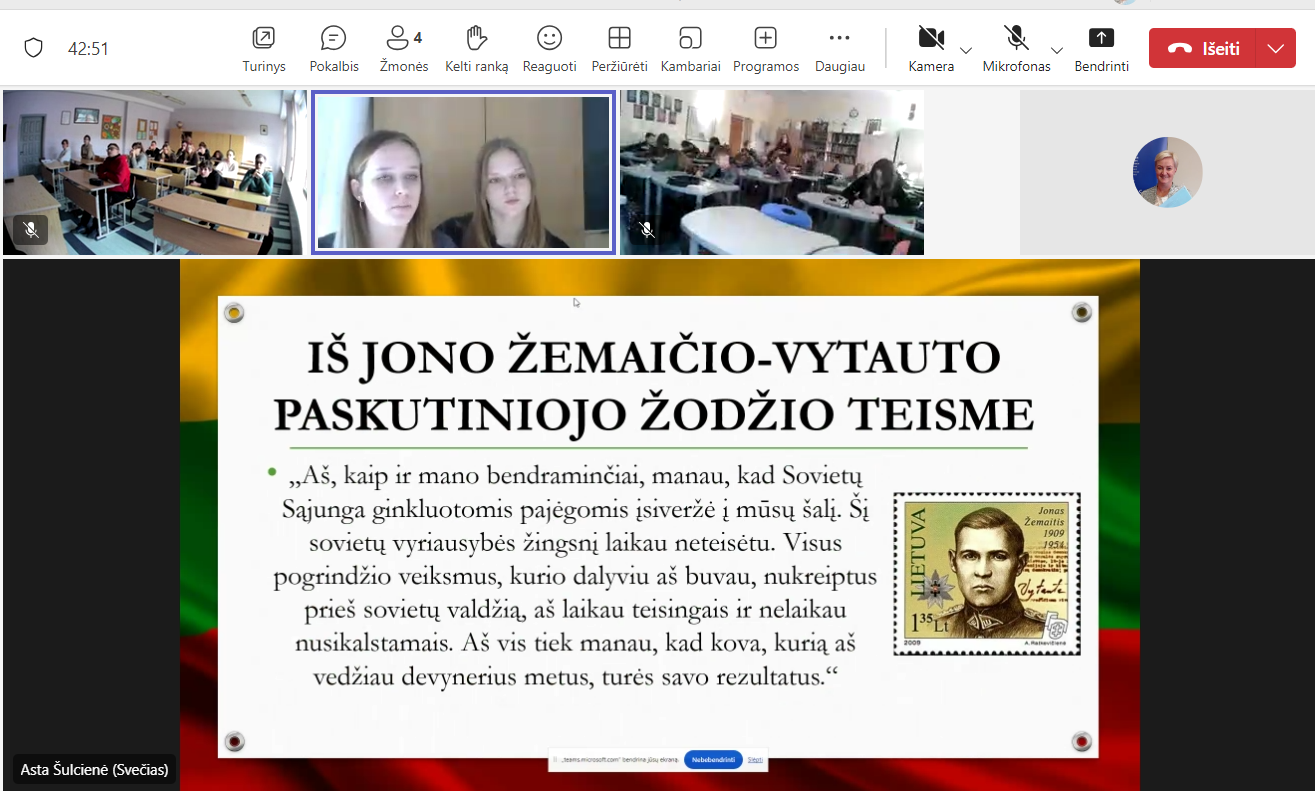Raise hand with Kelti ranką

(476, 49)
